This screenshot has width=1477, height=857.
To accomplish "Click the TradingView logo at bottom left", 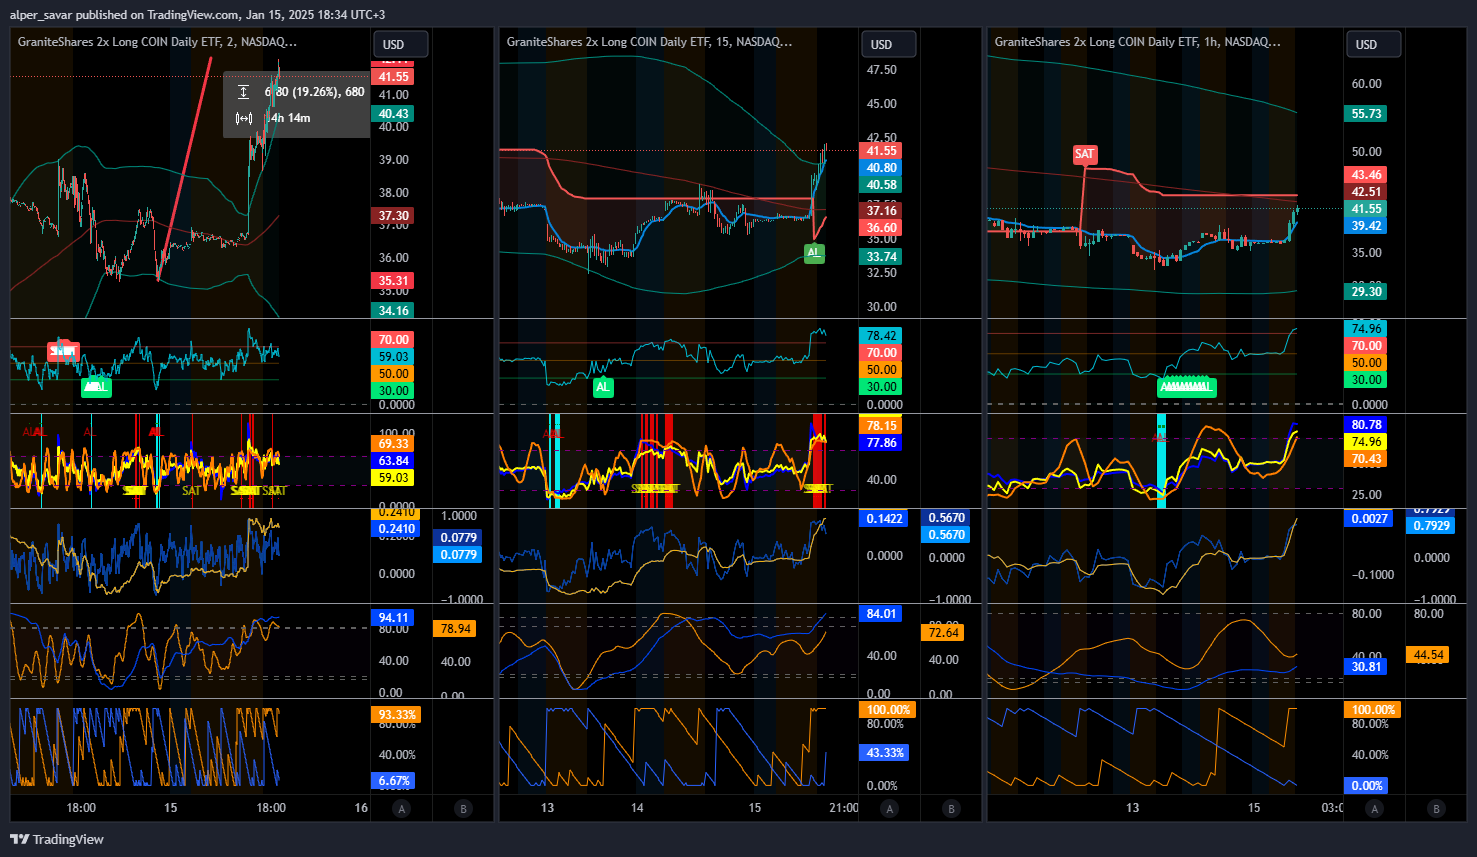I will coord(57,839).
